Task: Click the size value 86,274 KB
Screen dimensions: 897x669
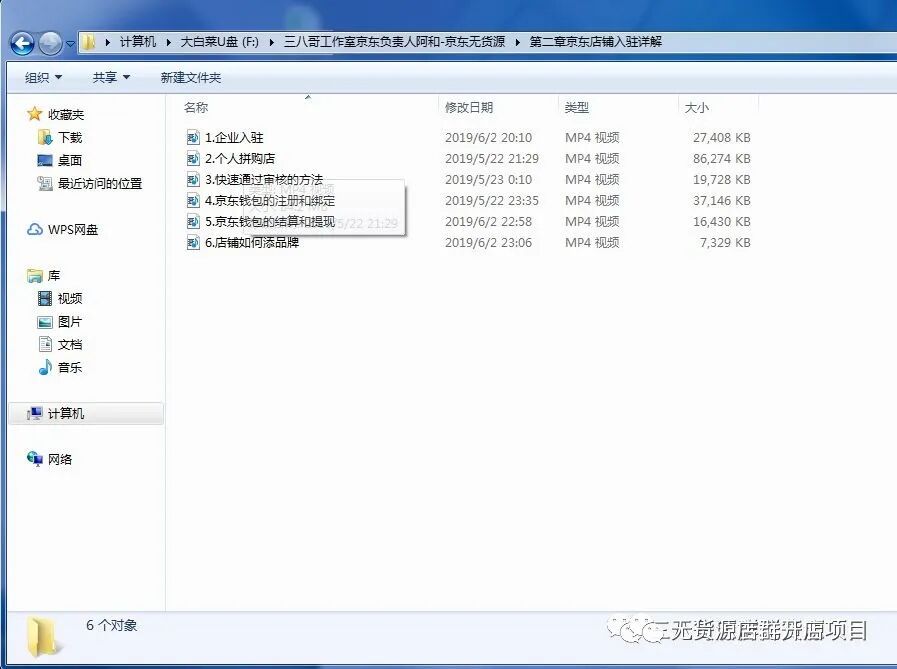Action: (x=721, y=159)
